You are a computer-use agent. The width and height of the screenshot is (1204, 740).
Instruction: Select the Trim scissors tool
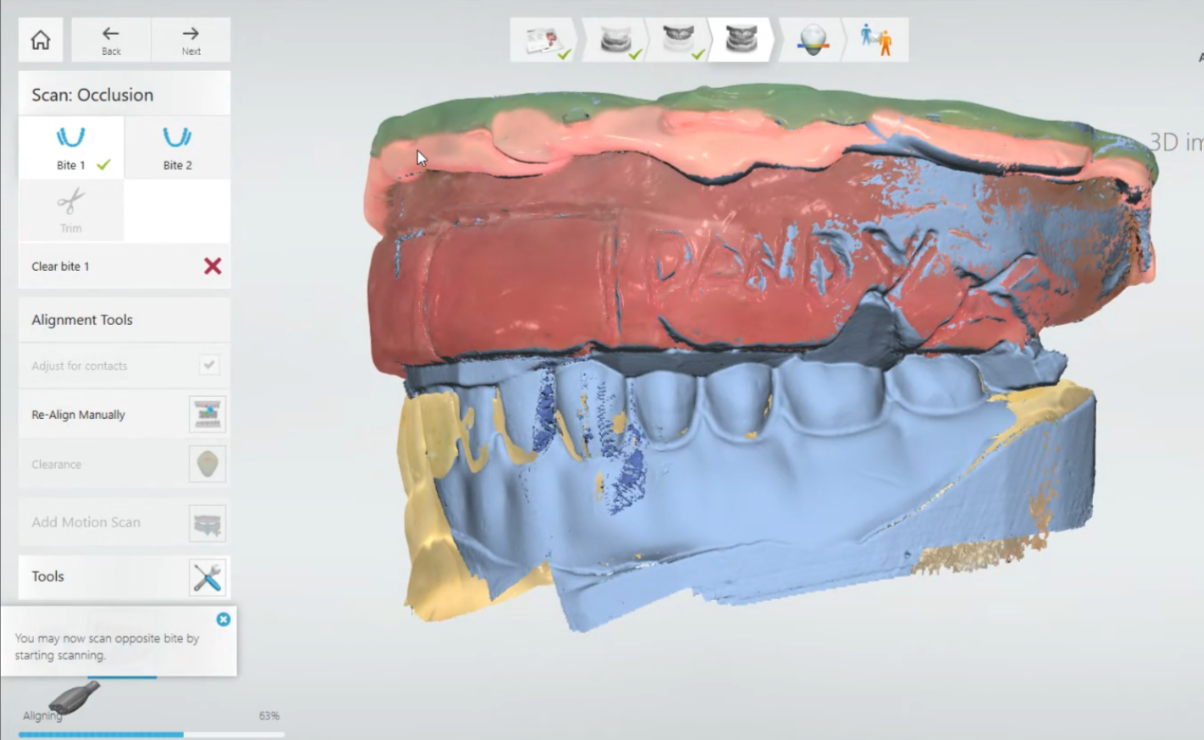coord(71,210)
